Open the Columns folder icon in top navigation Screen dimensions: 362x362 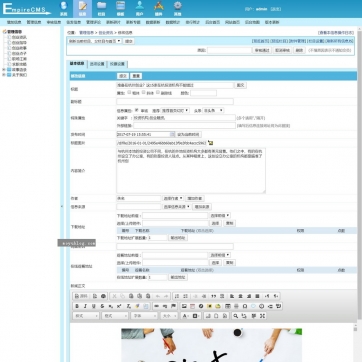101,6
